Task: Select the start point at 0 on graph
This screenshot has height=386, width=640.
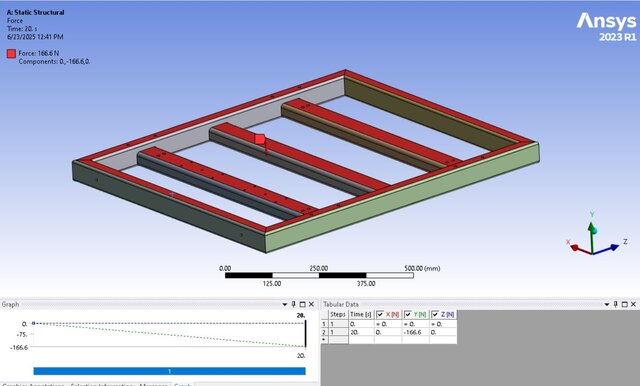Action: point(33,323)
